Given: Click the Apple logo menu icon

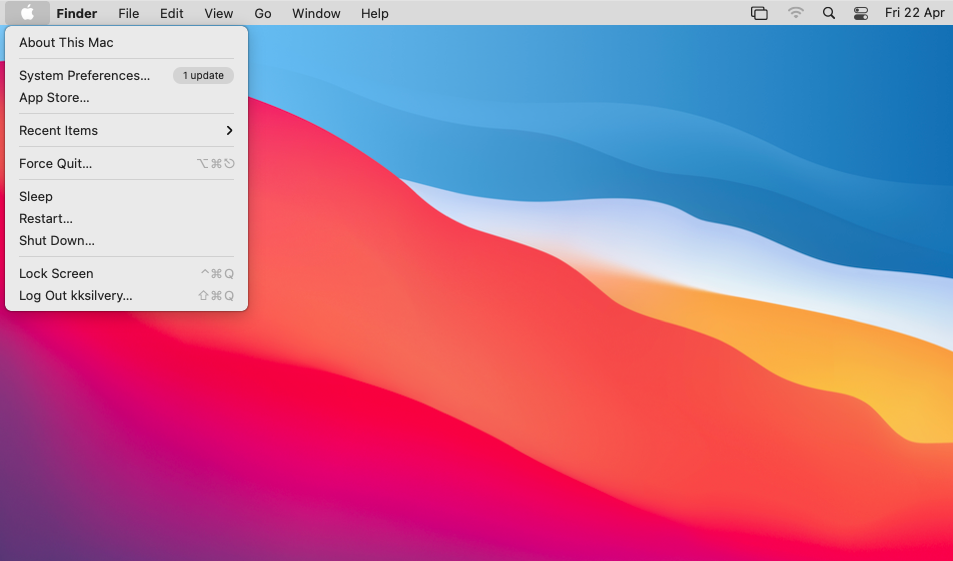Looking at the screenshot, I should (x=27, y=13).
